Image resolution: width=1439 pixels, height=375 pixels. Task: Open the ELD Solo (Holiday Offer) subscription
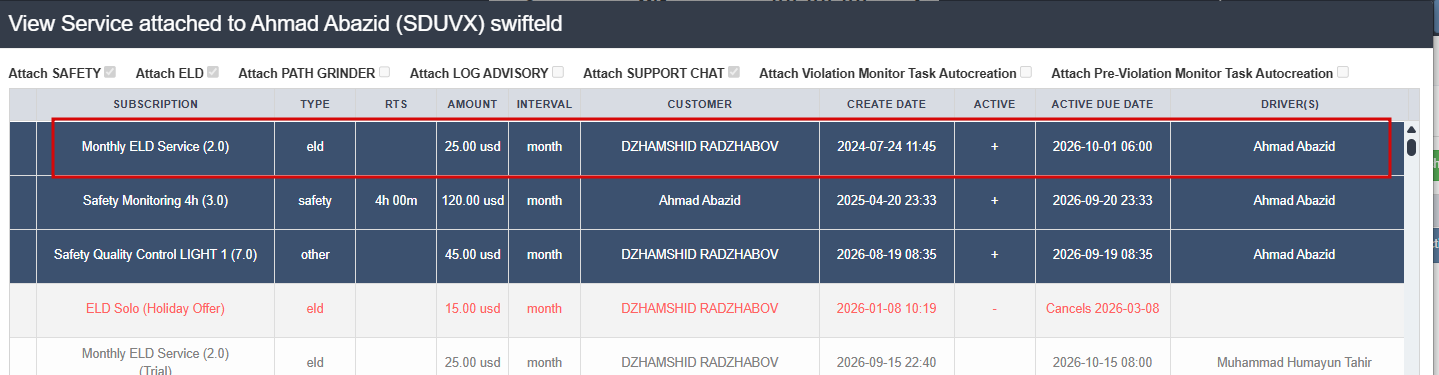click(155, 308)
